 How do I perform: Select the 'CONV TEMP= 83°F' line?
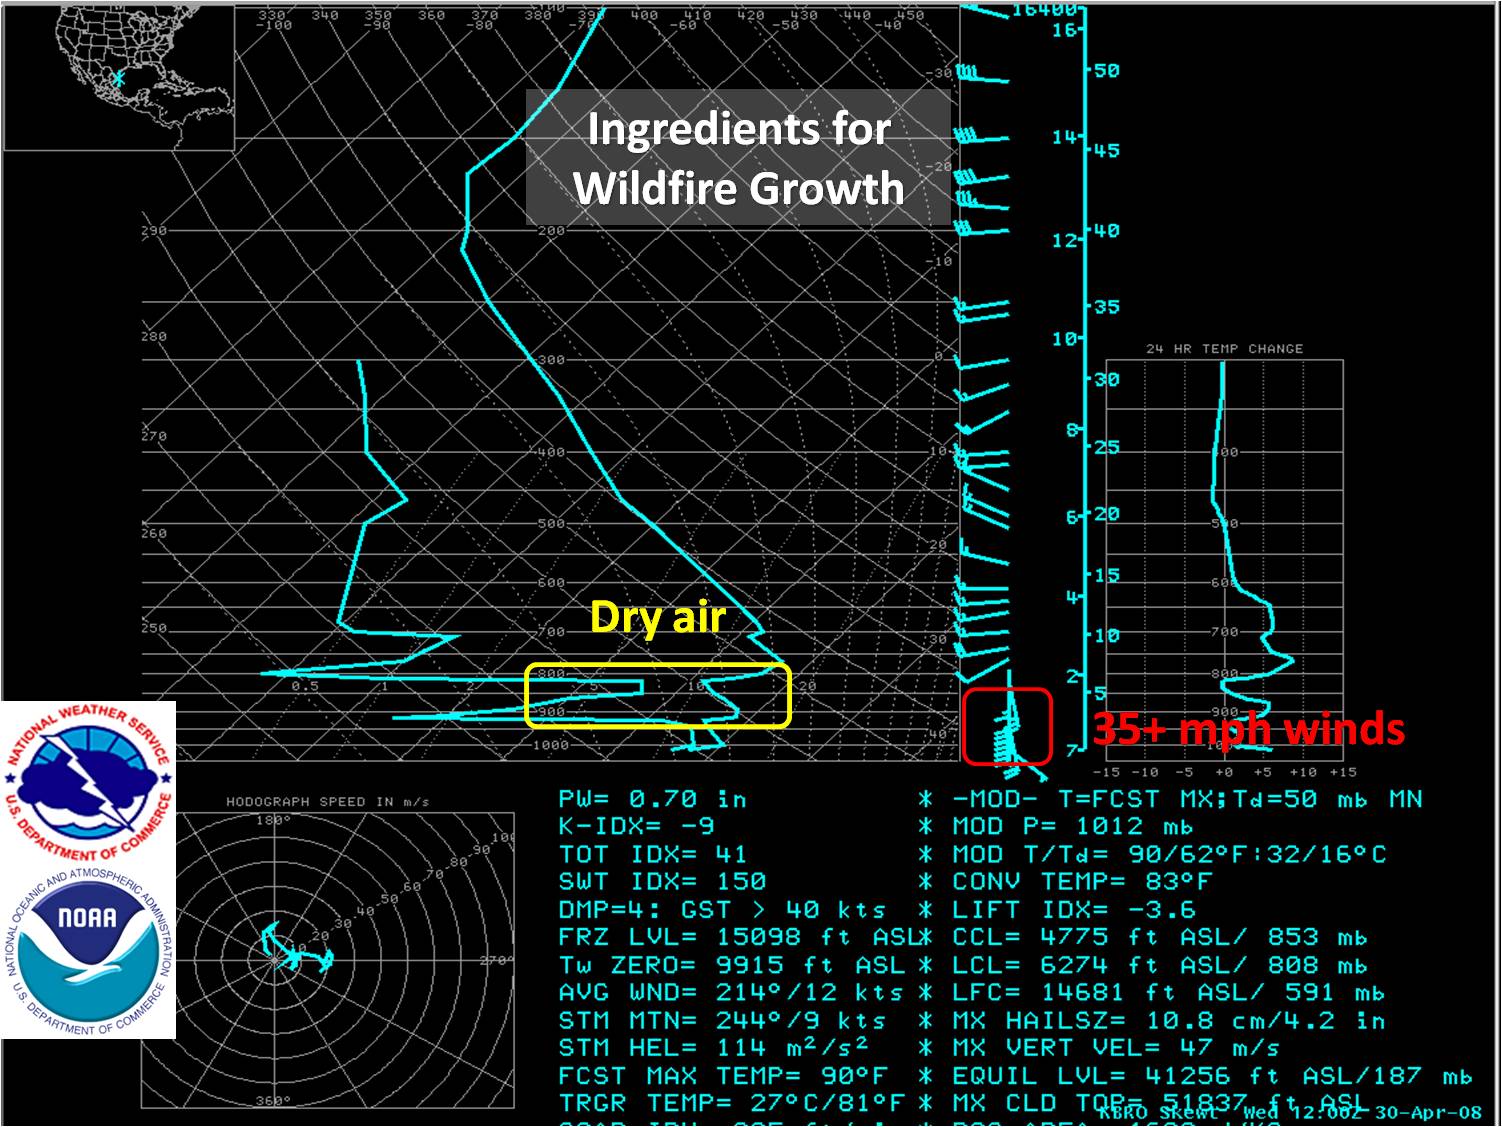tap(1081, 882)
